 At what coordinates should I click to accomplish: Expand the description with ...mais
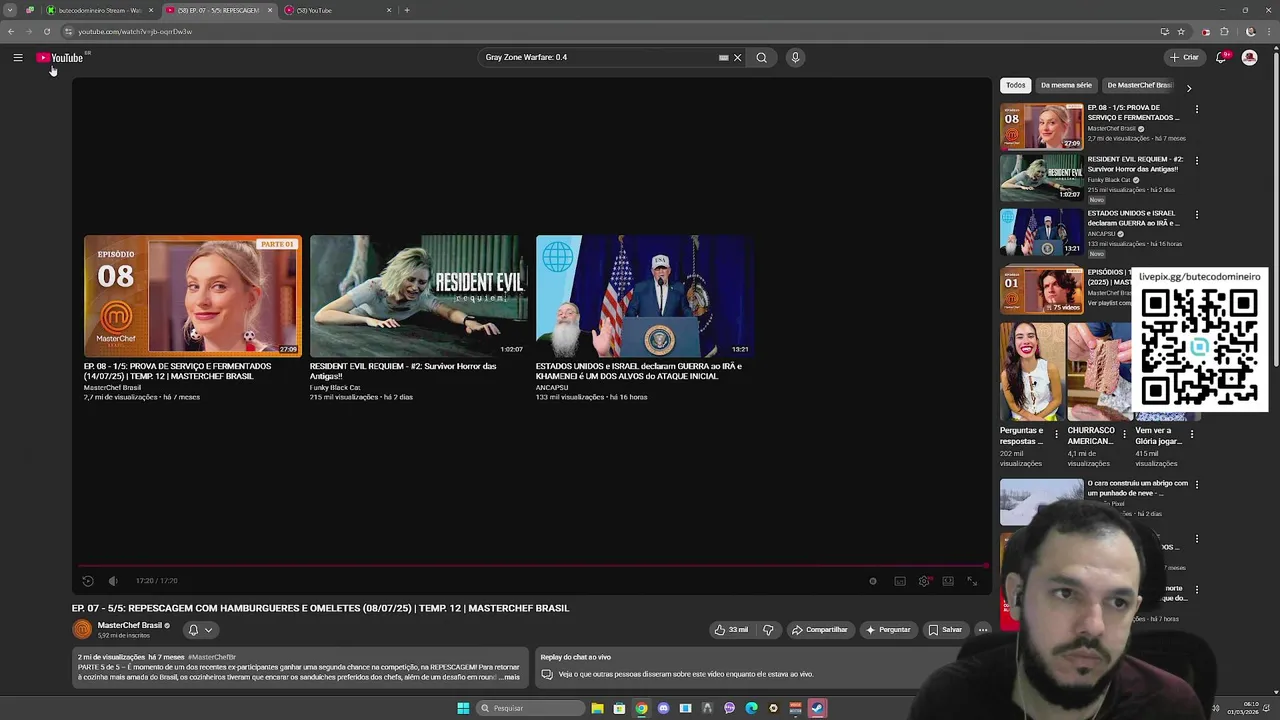(x=510, y=677)
